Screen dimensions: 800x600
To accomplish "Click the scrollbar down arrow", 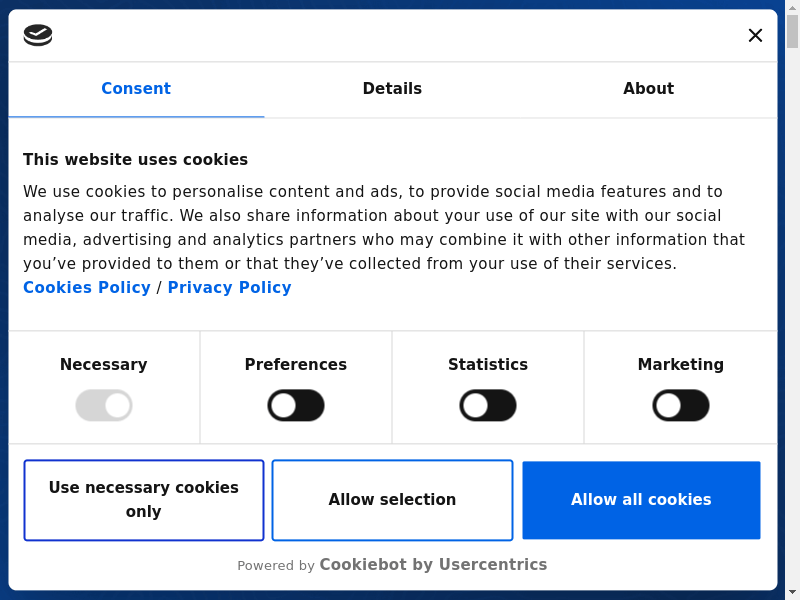I will (792, 593).
